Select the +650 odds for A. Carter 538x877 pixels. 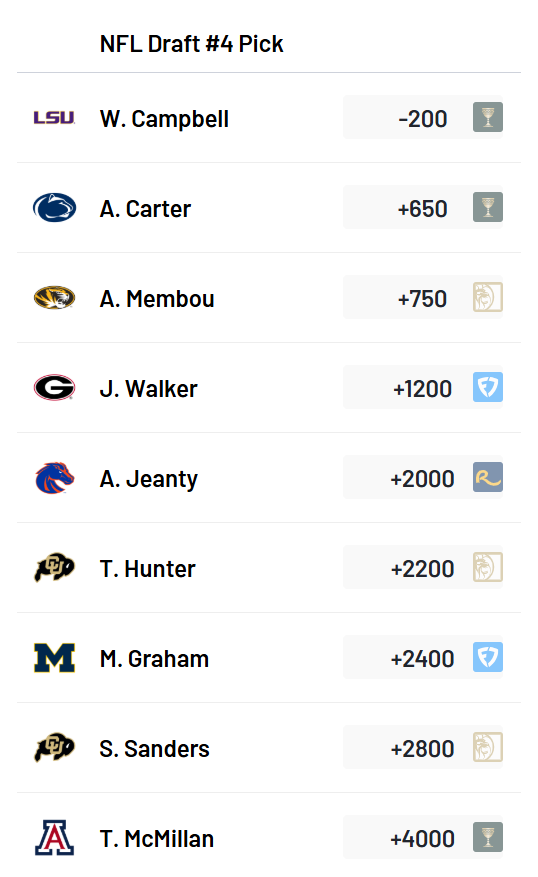click(x=423, y=207)
